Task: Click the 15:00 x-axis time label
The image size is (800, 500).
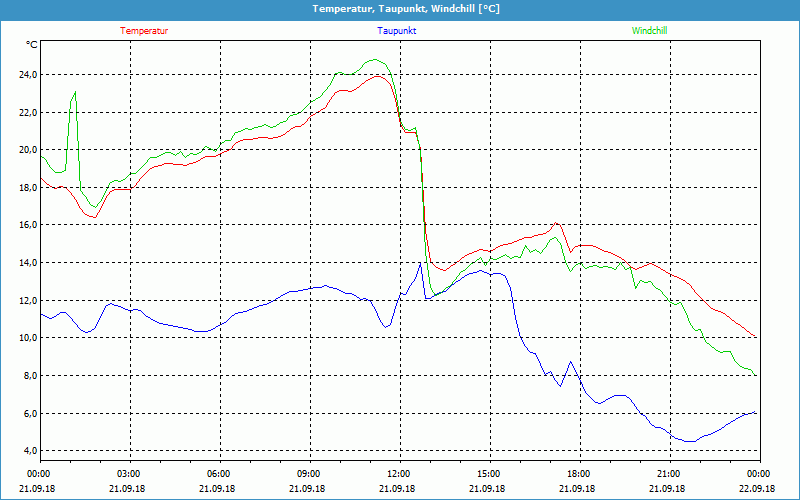Action: tap(489, 474)
